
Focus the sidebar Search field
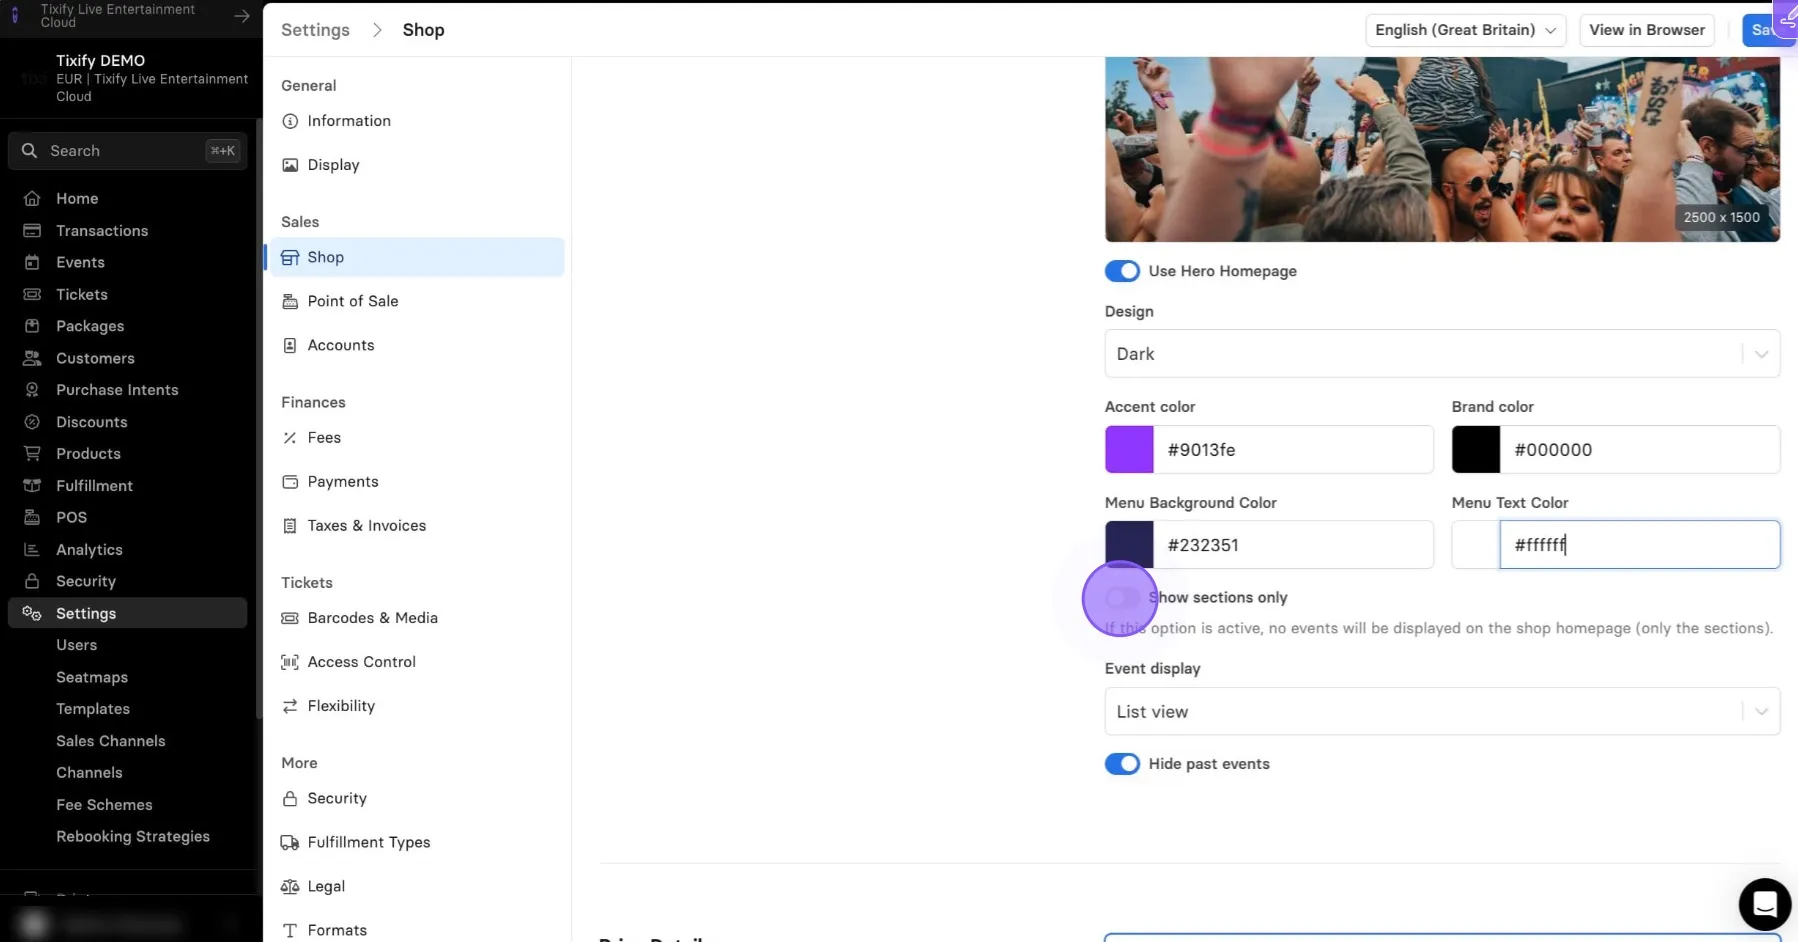[x=128, y=151]
